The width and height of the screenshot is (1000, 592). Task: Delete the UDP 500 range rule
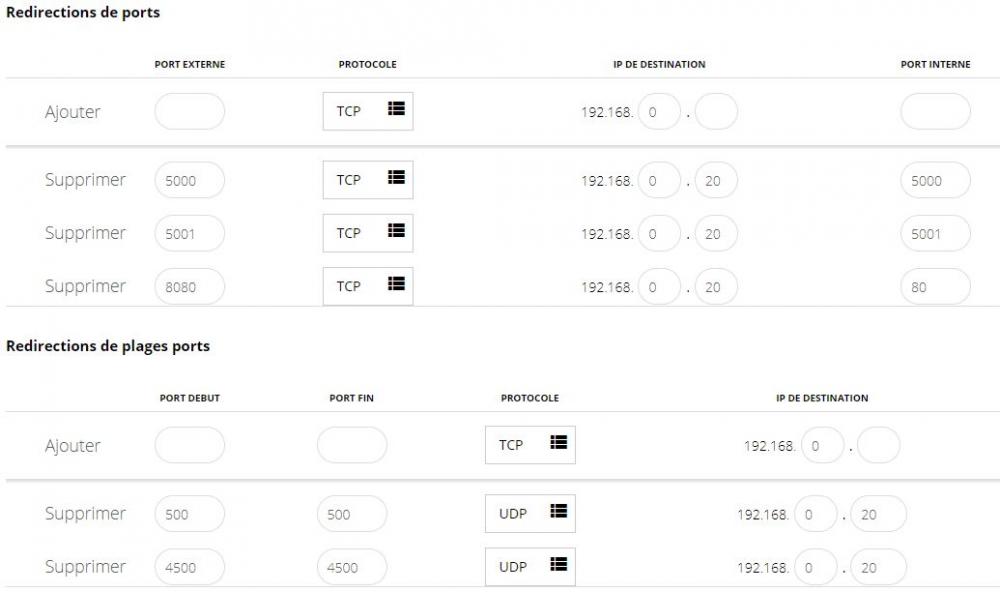85,514
